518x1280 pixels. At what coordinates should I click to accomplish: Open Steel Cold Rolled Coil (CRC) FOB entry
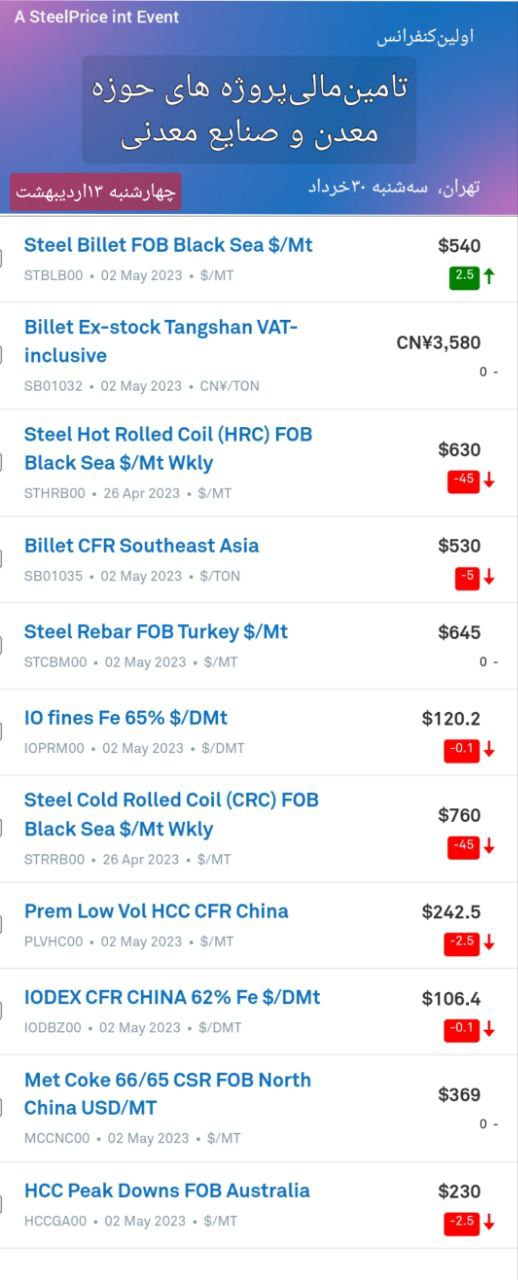tap(171, 814)
